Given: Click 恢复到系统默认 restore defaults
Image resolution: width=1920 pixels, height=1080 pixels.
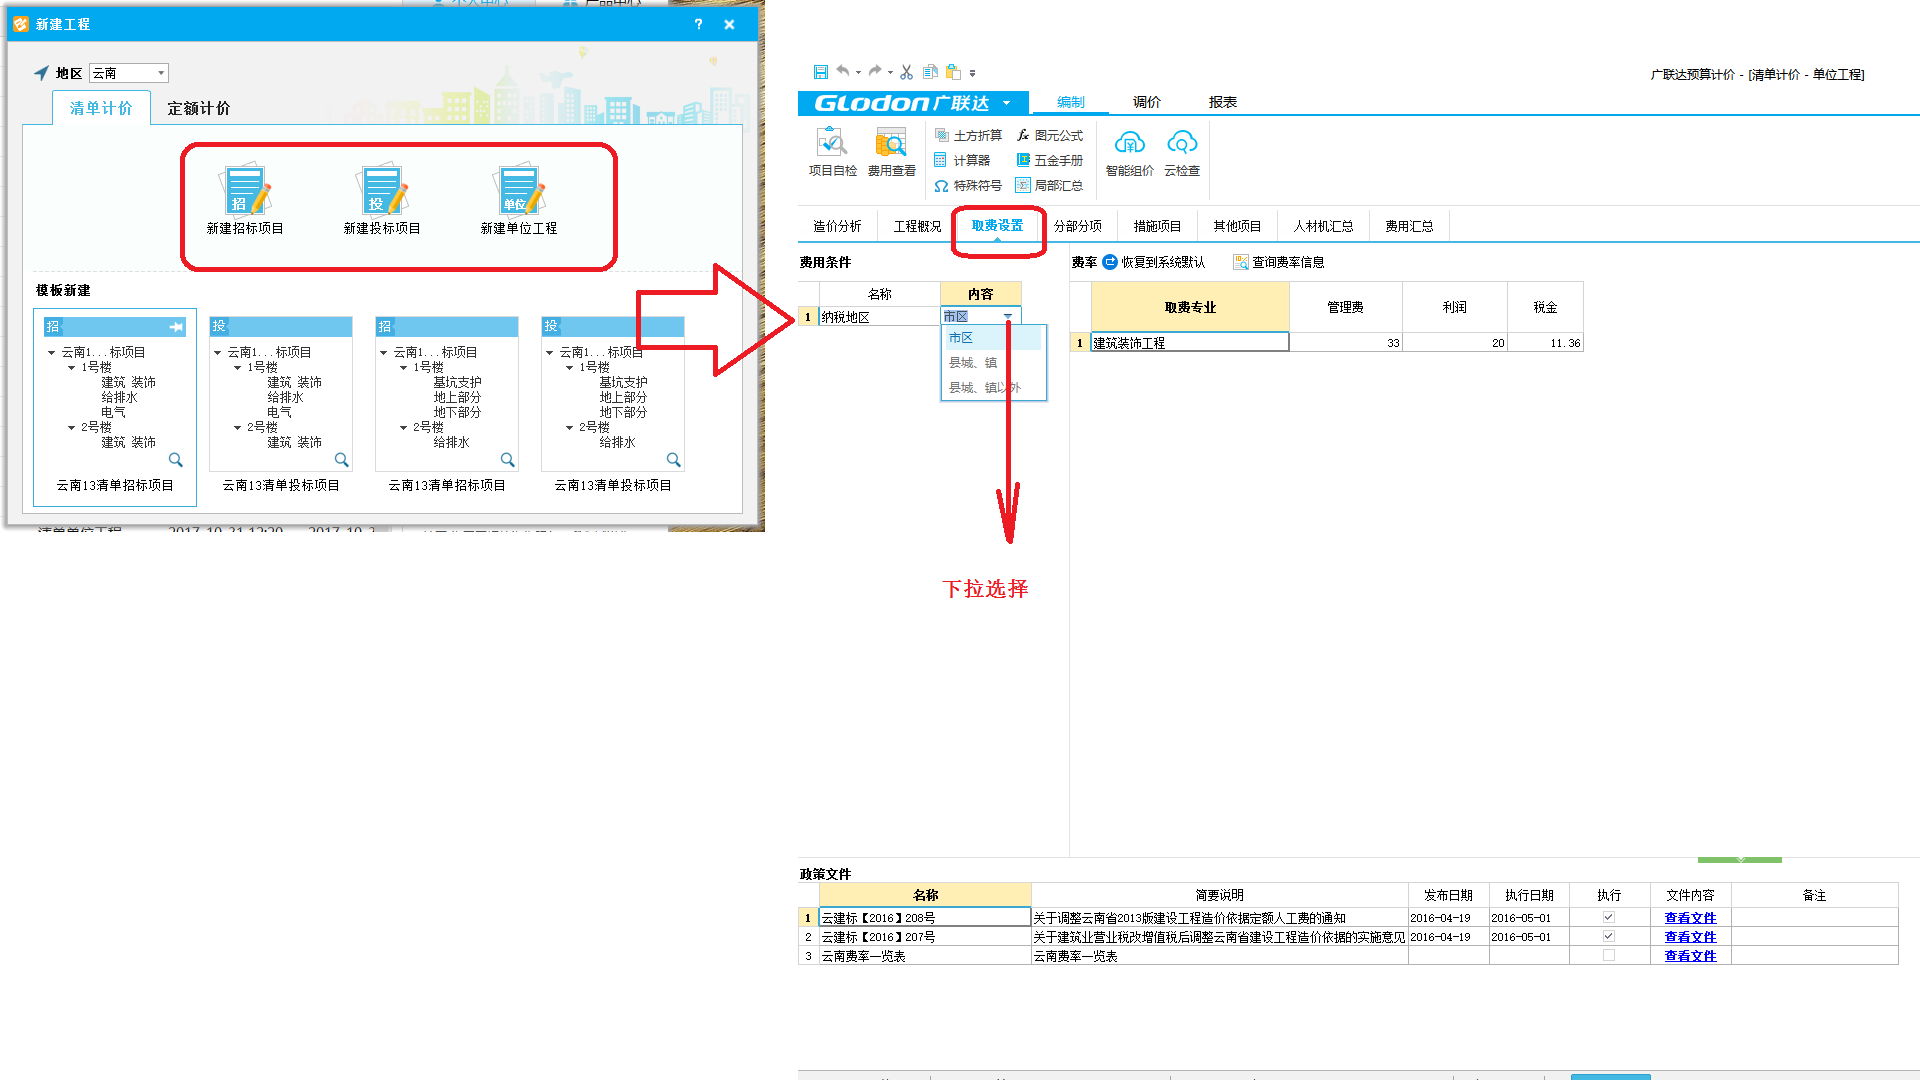Looking at the screenshot, I should tap(1154, 262).
